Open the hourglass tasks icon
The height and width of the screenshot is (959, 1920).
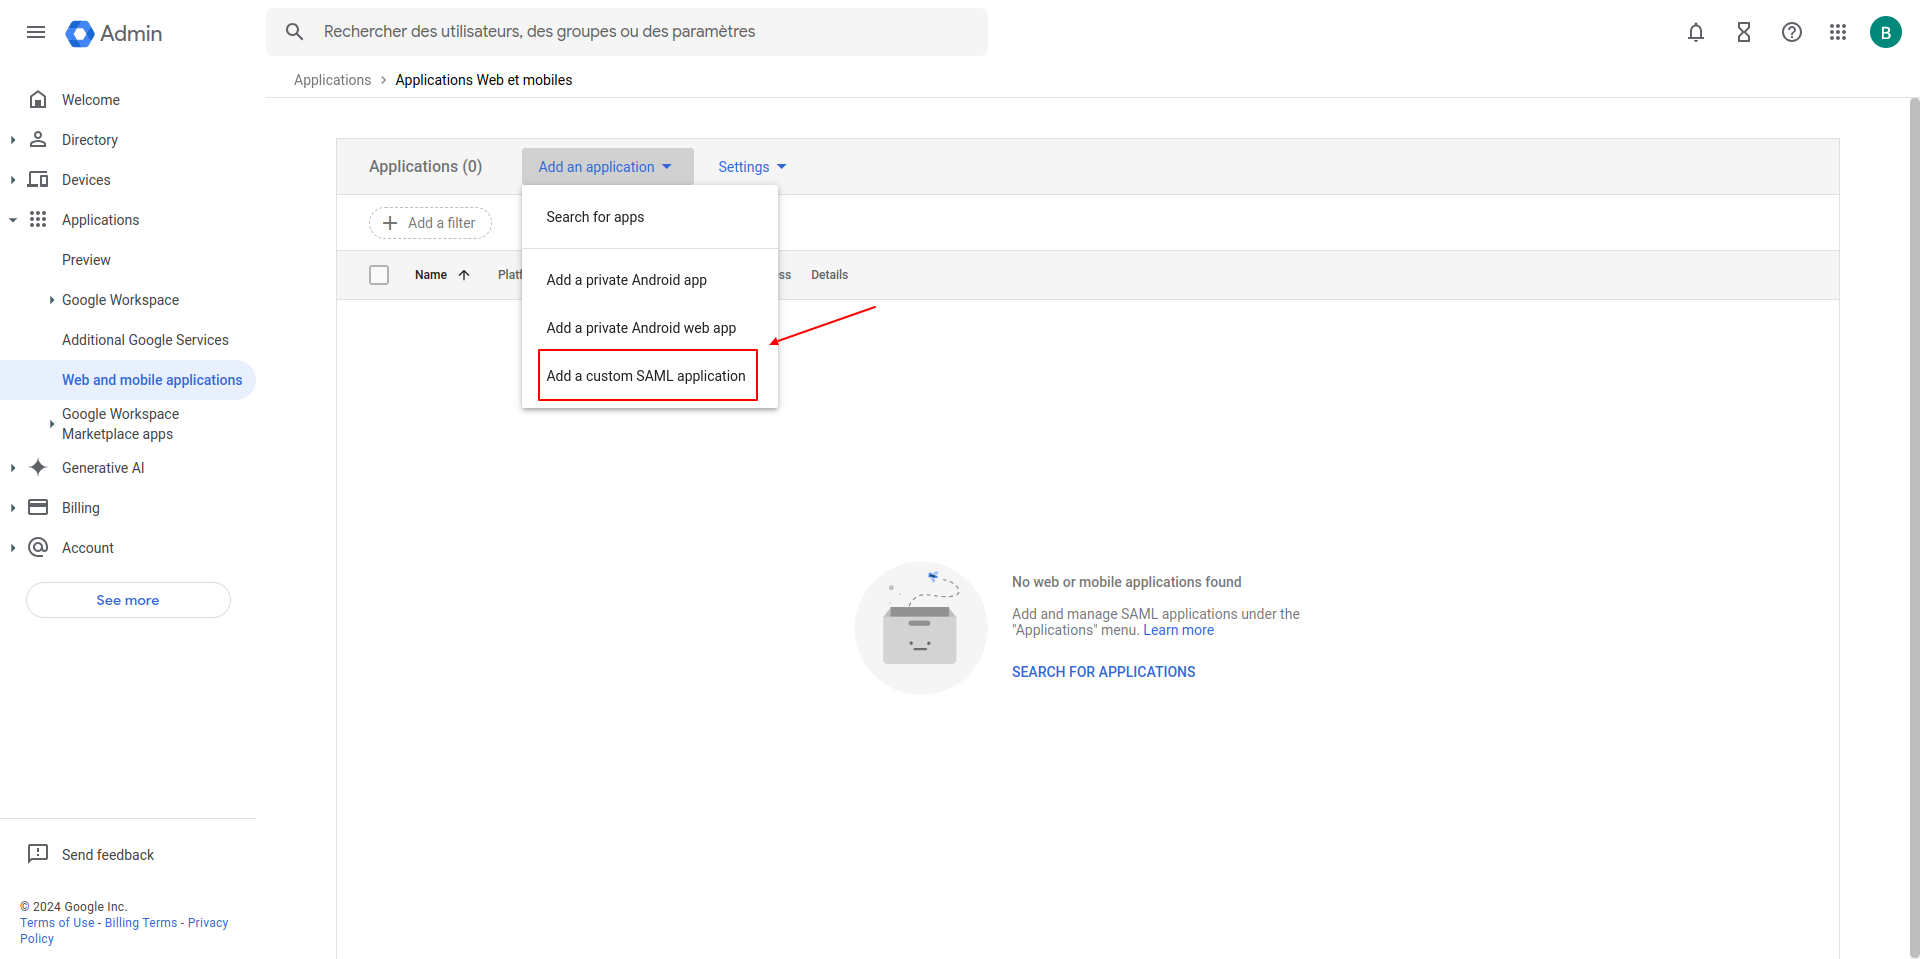tap(1743, 32)
